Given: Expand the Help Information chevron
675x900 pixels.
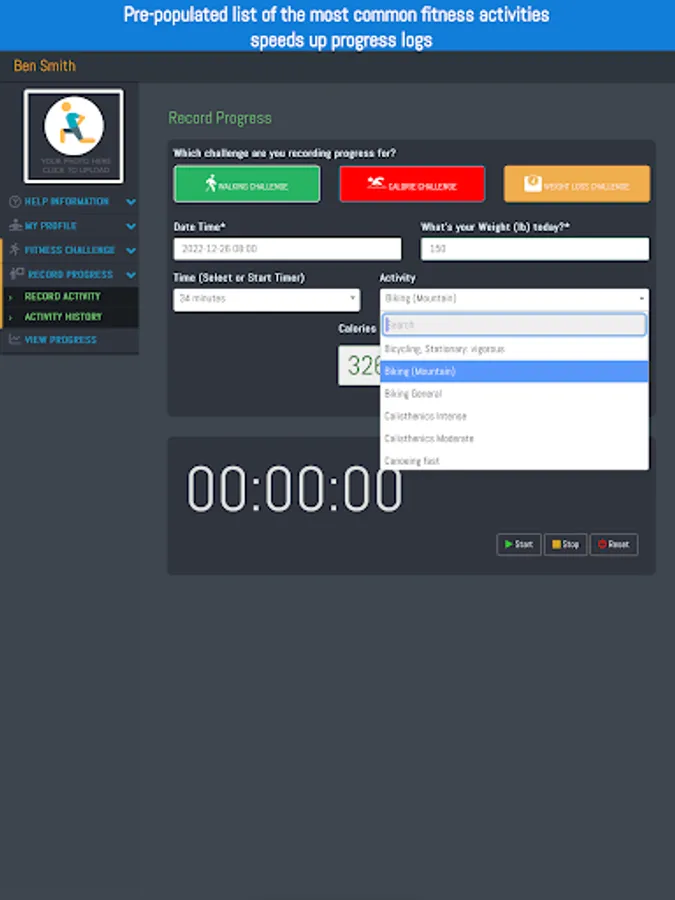Looking at the screenshot, I should click(x=131, y=202).
